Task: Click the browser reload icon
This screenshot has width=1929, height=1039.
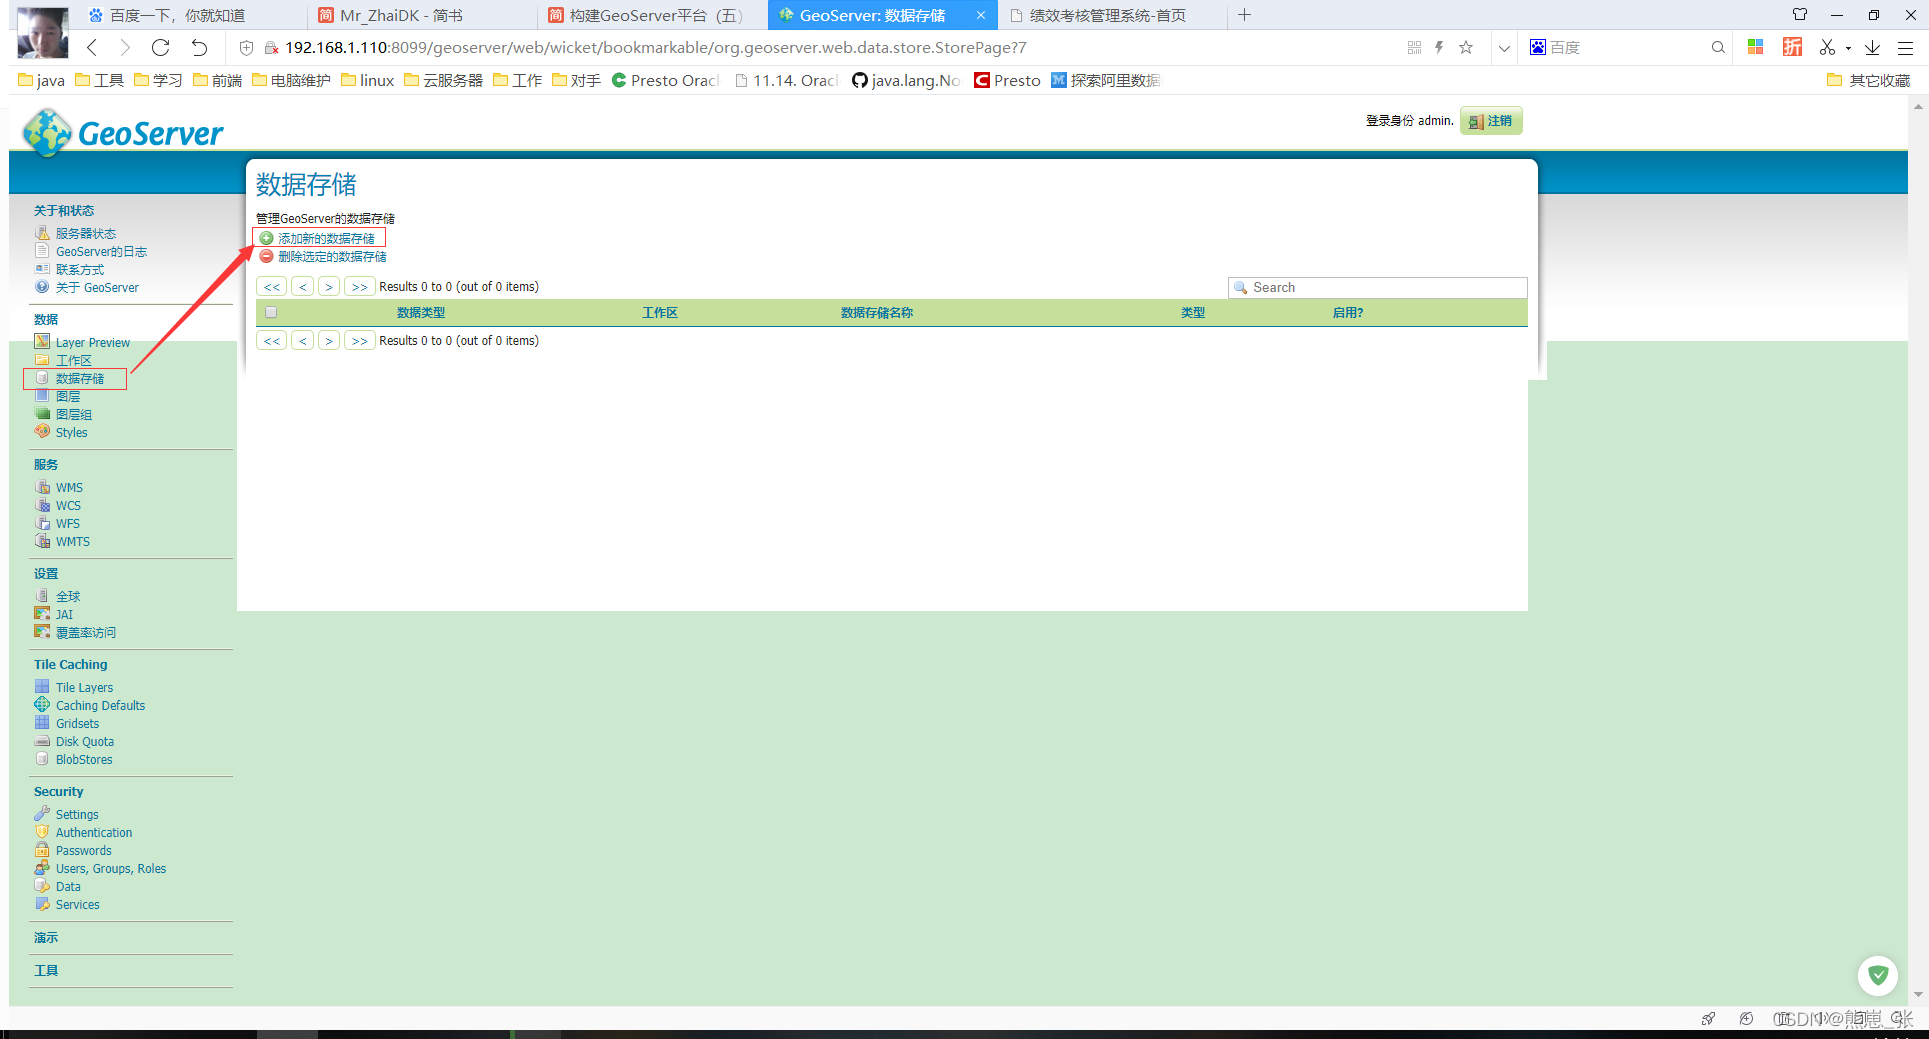Action: click(160, 47)
